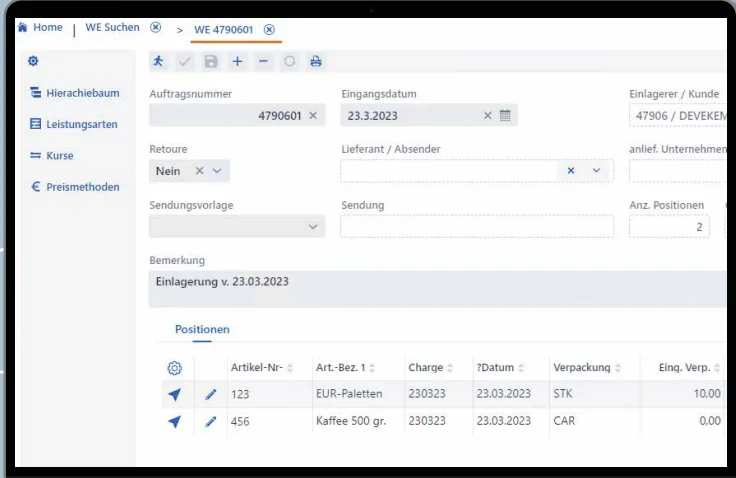Open the Sendungsvorlage dropdown
This screenshot has height=478, width=736.
click(237, 226)
